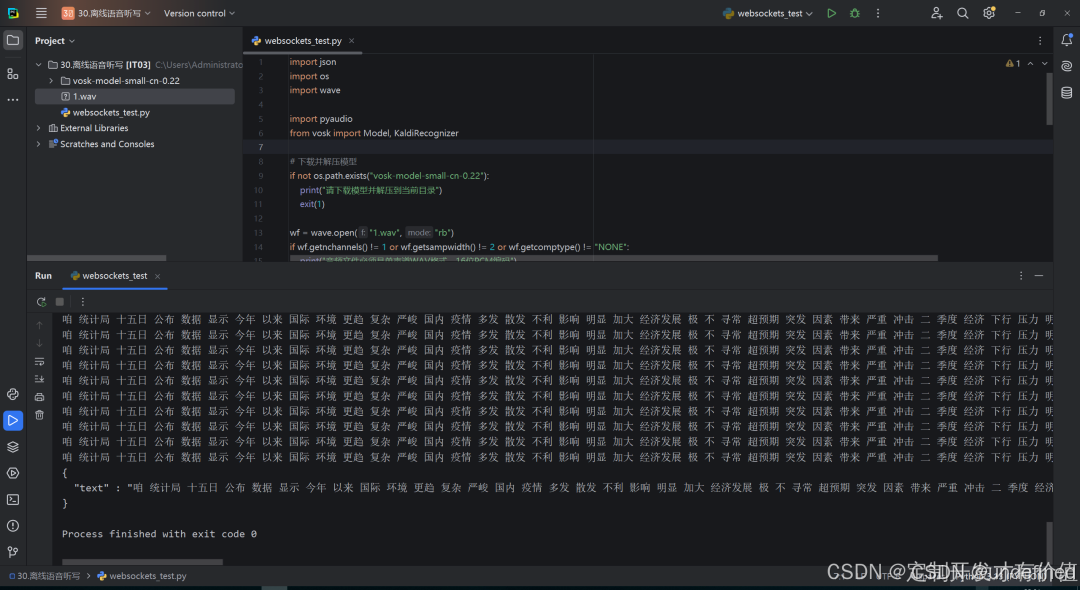The width and height of the screenshot is (1080, 590).
Task: Toggle the Run tool window icon
Action: (x=12, y=420)
